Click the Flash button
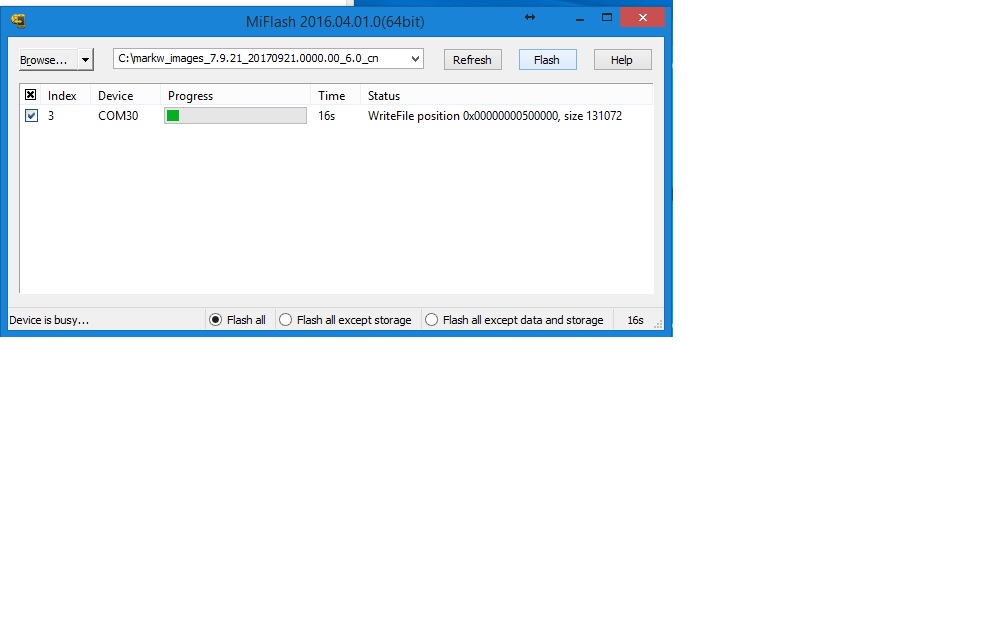The height and width of the screenshot is (630, 1008). (547, 60)
